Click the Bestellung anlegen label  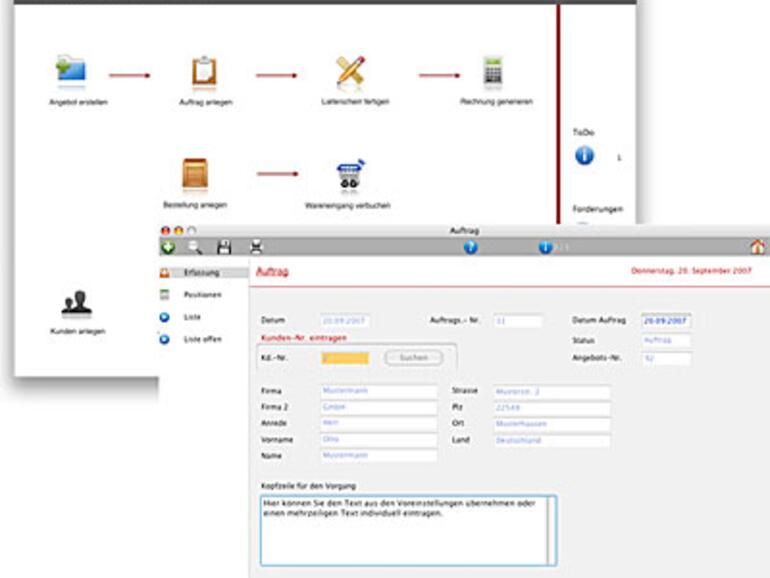tap(195, 205)
